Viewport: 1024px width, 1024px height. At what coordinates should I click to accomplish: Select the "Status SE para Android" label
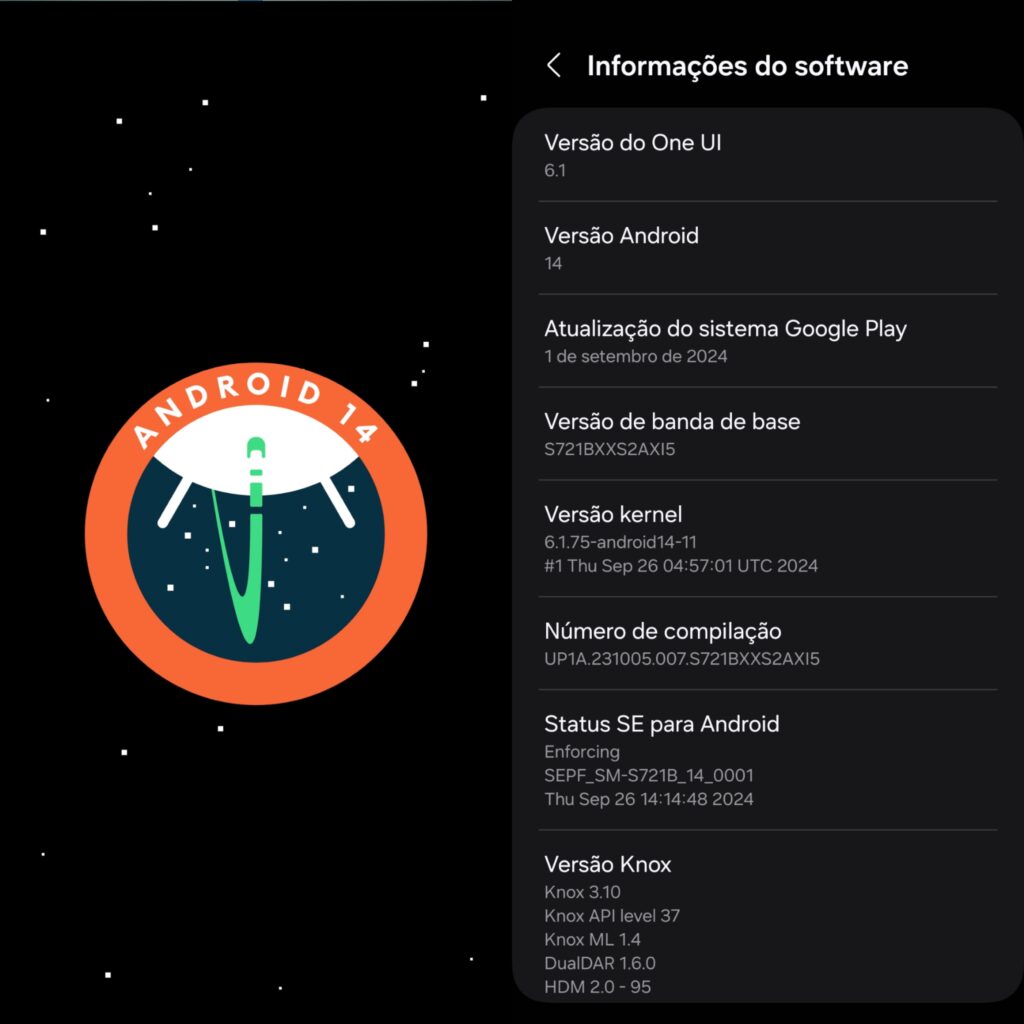(661, 724)
